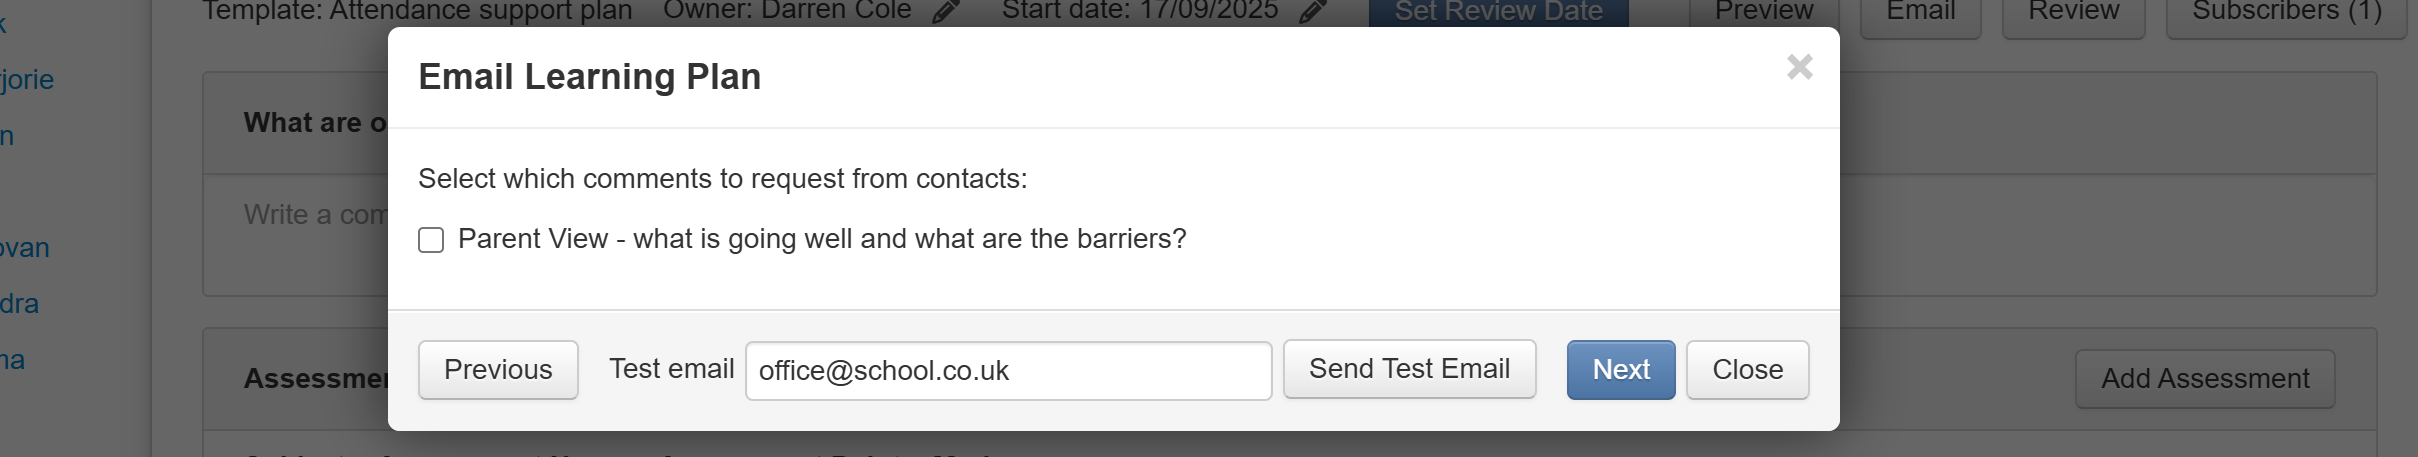Click the Close button in the dialog footer
Viewport: 2418px width, 457px height.
tap(1747, 370)
